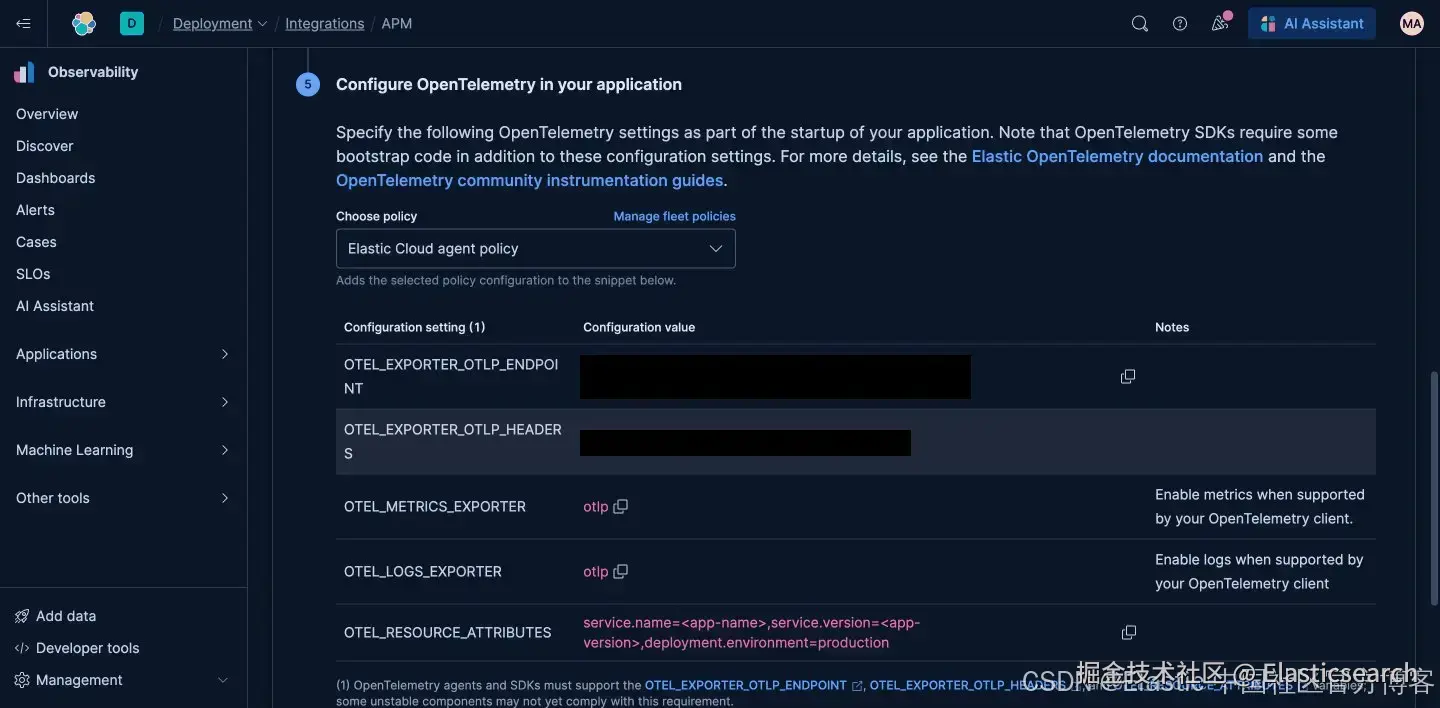The image size is (1440, 708).
Task: Click the APM breadcrumb text
Action: point(397,23)
